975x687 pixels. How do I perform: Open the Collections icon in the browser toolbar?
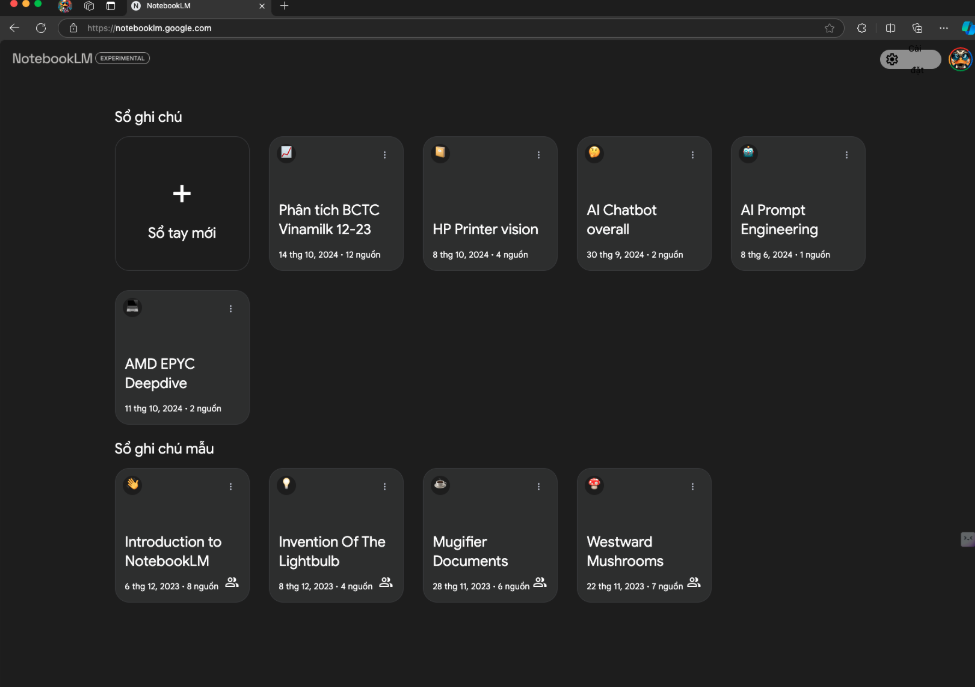[917, 28]
